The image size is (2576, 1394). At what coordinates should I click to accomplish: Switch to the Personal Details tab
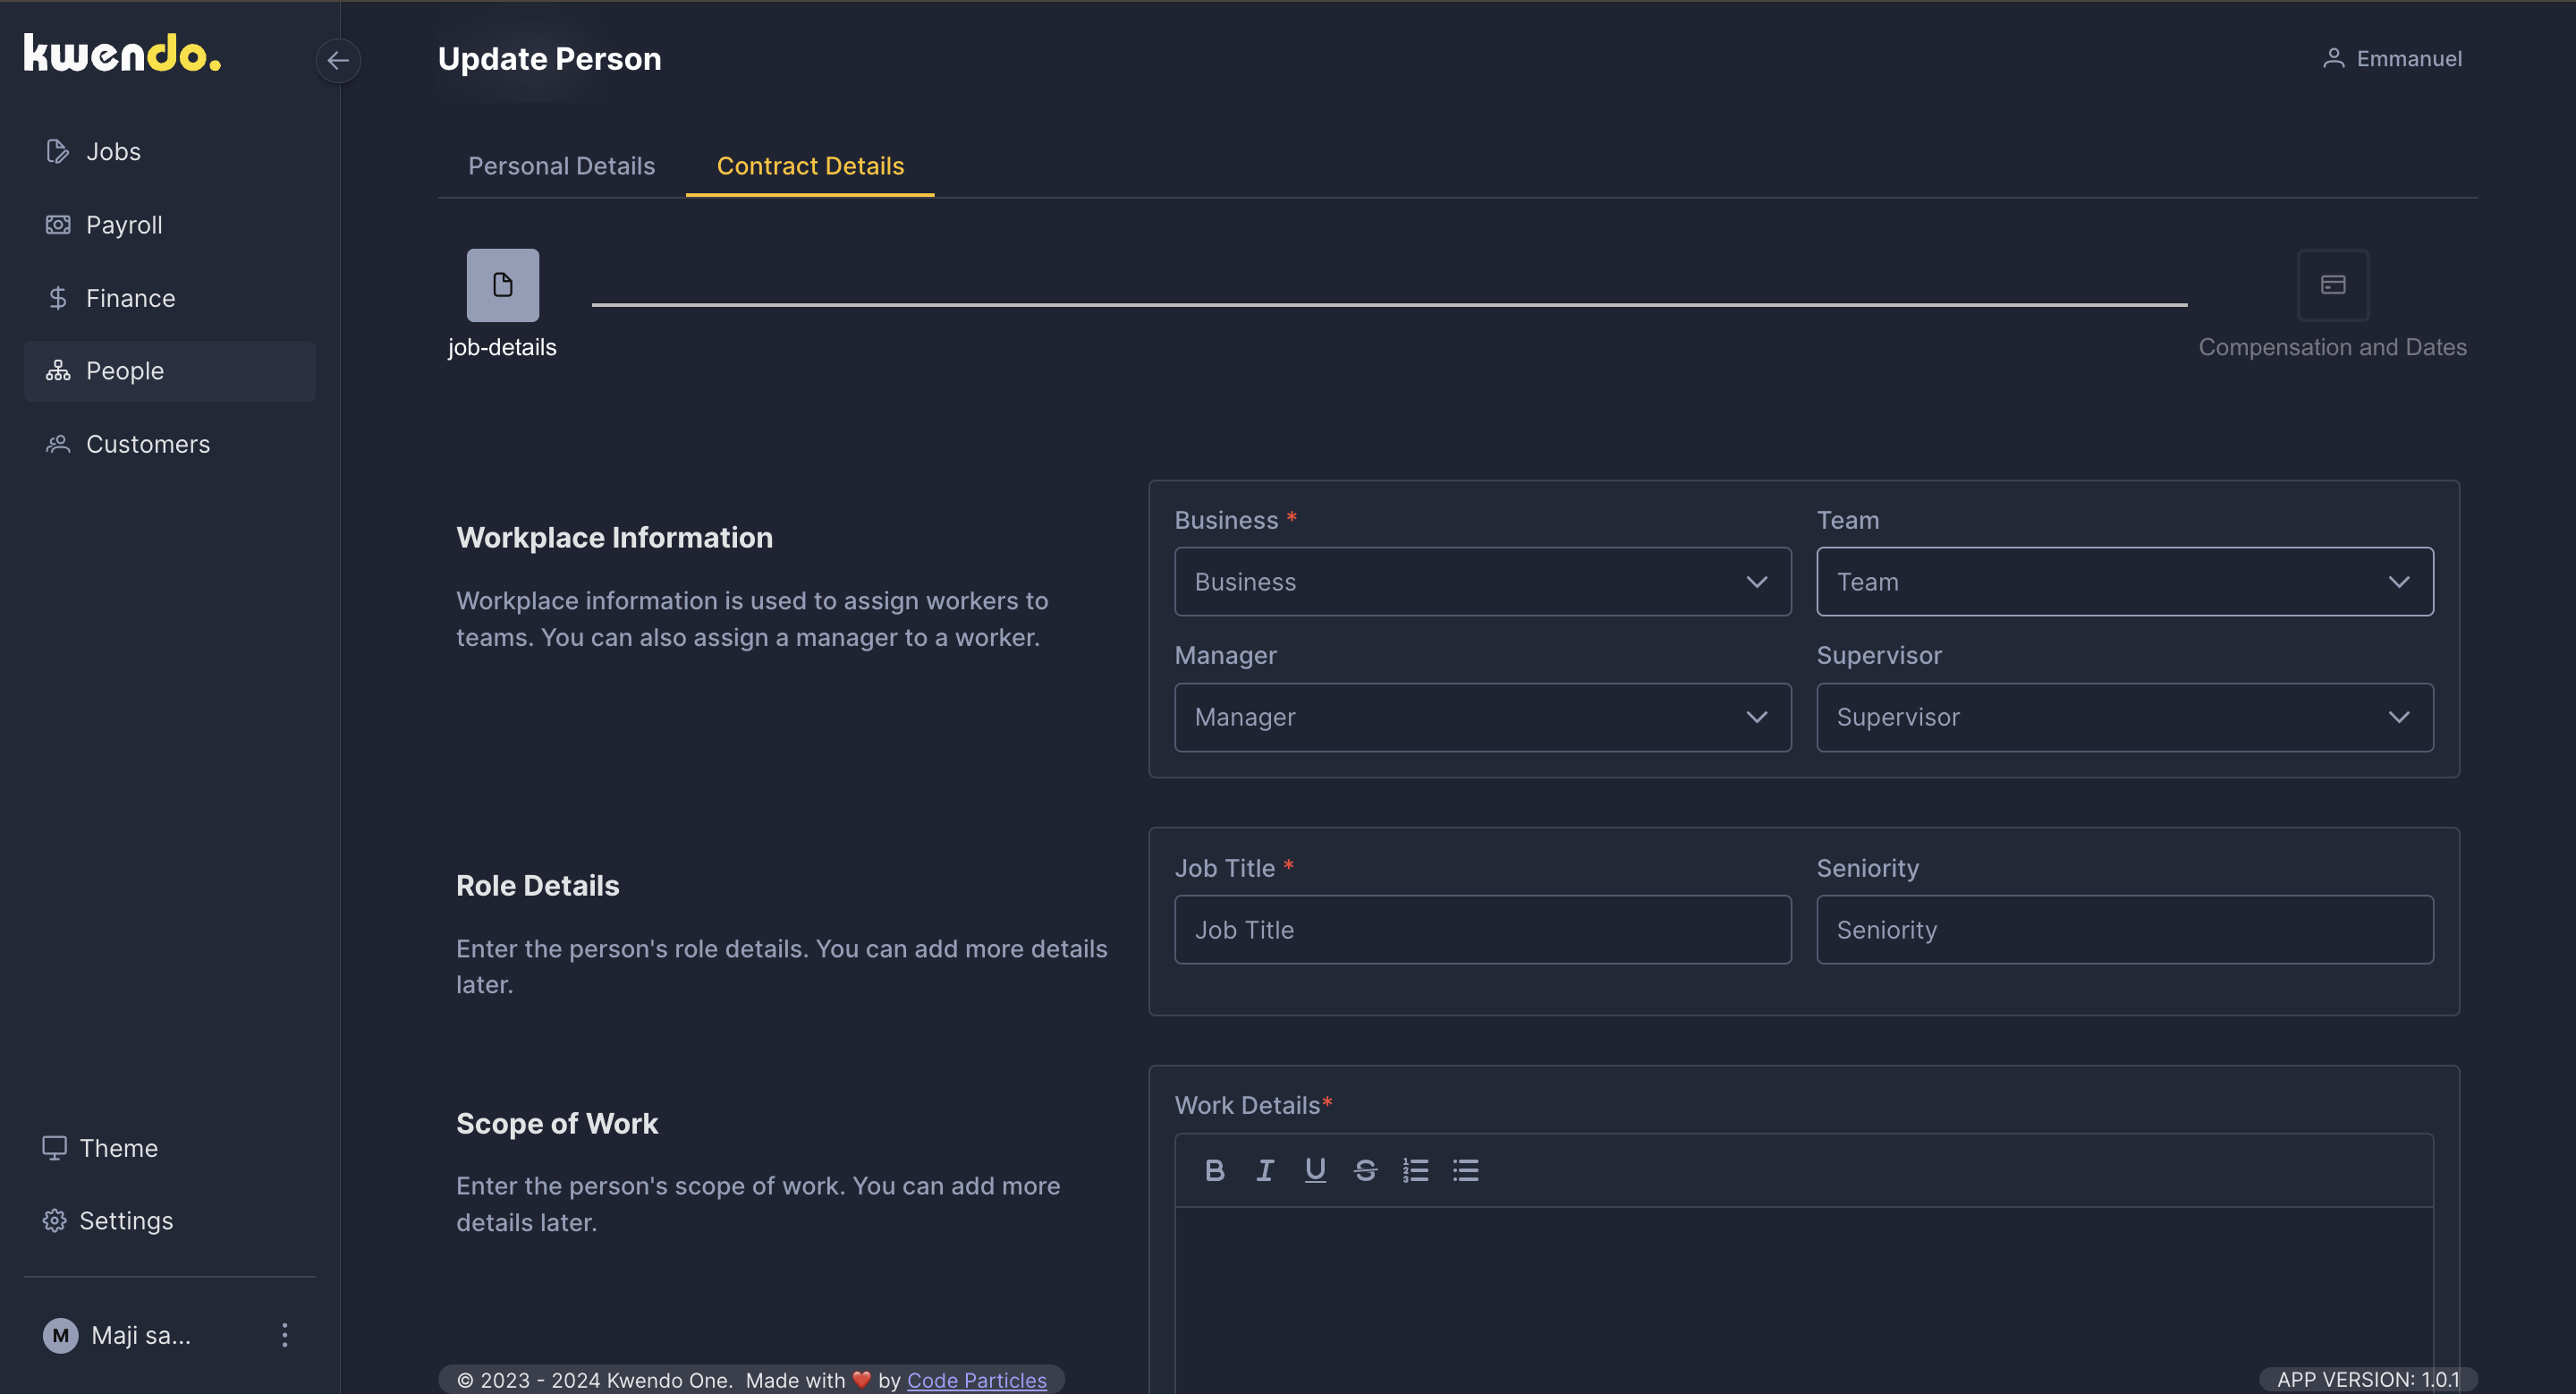click(561, 166)
